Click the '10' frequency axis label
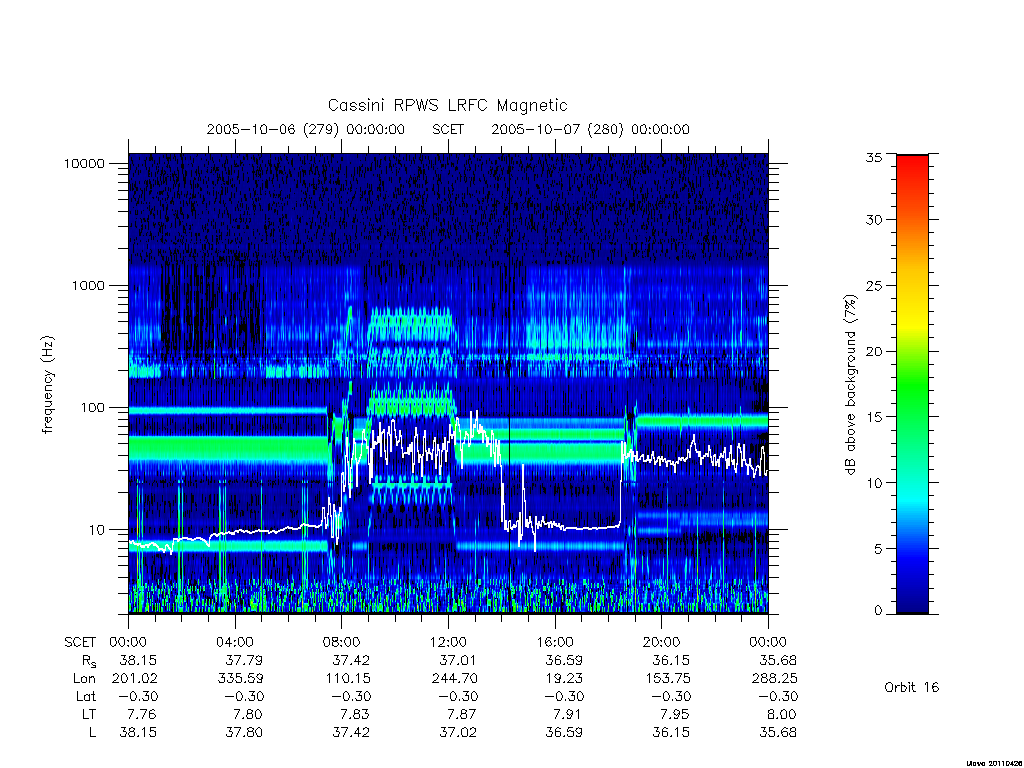Screen dimensions: 1024x768 tap(97, 530)
